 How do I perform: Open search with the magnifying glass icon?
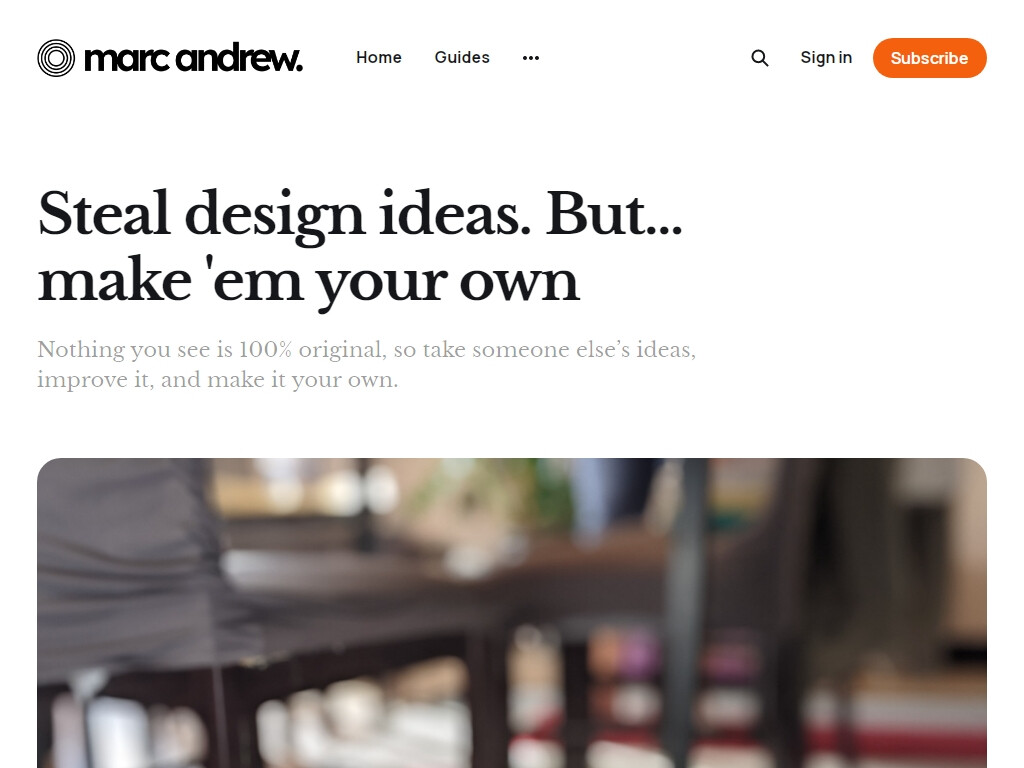click(760, 58)
